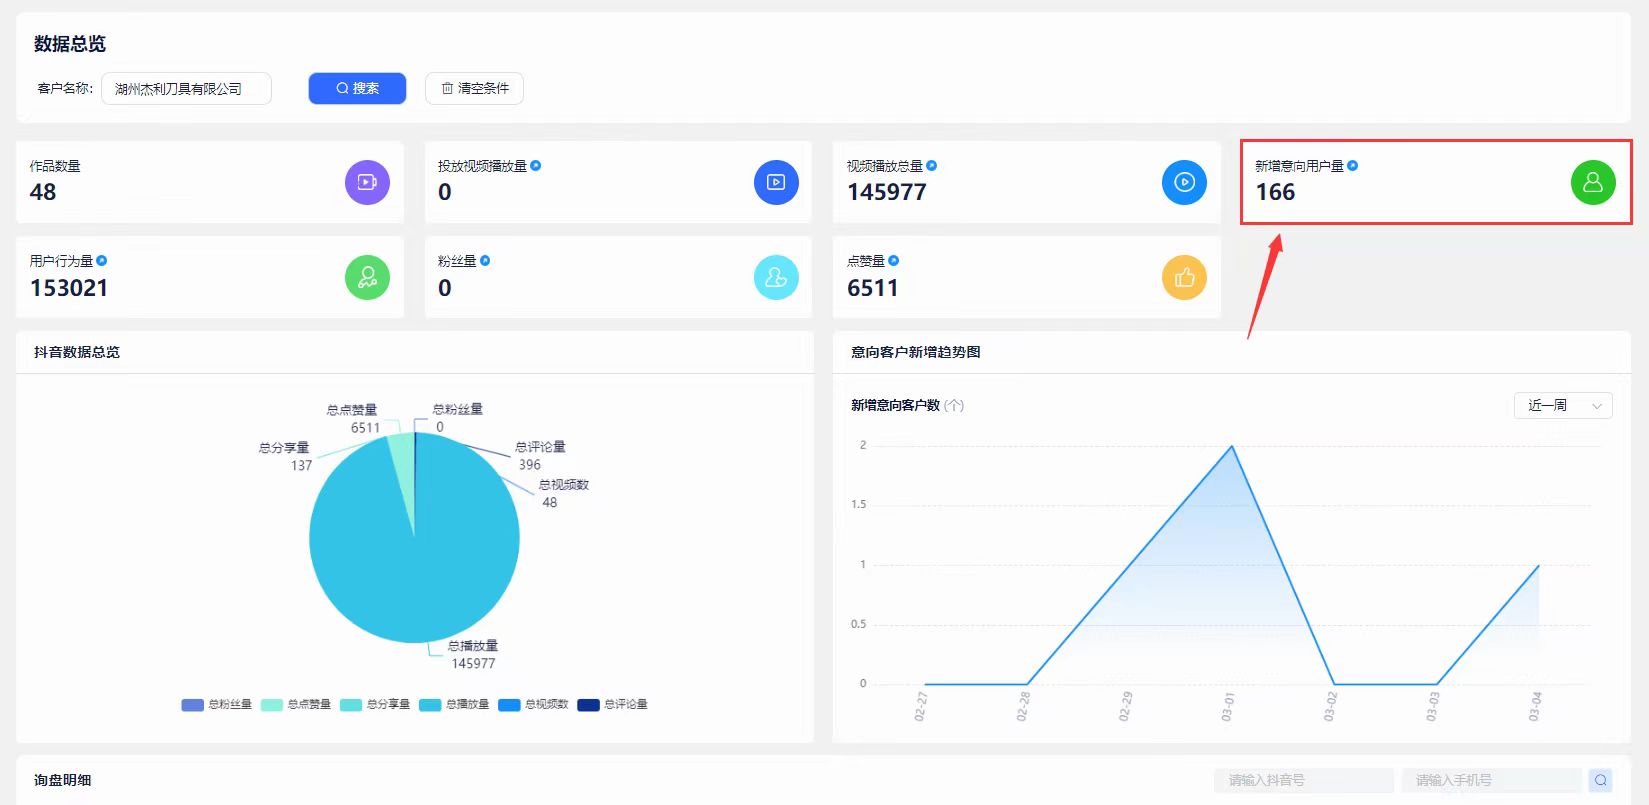Click the 请输入抖音号 input field

pyautogui.click(x=1303, y=780)
